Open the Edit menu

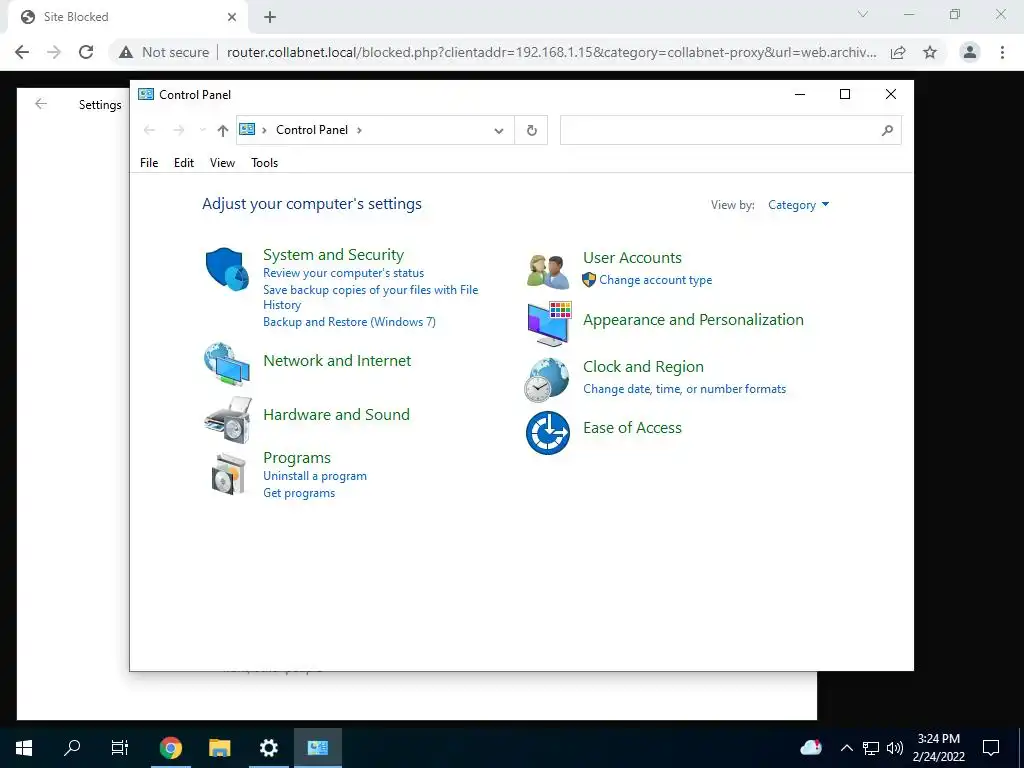click(184, 163)
